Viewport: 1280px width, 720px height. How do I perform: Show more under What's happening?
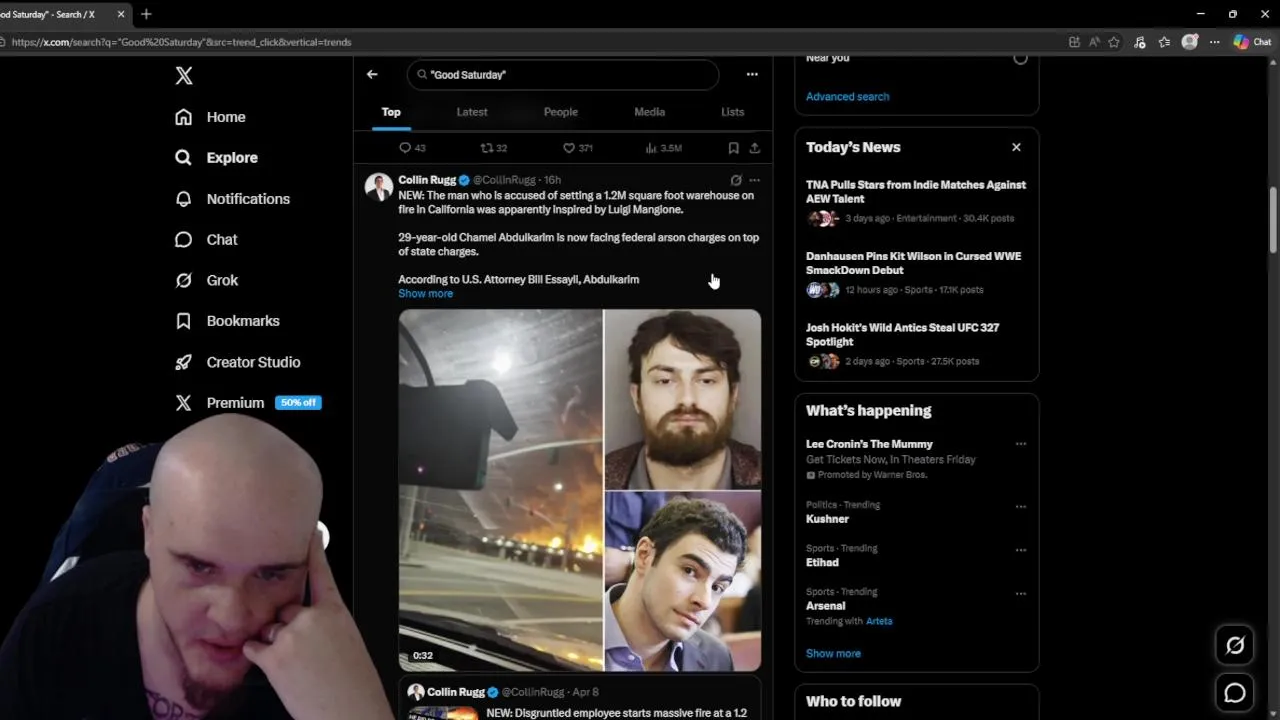pyautogui.click(x=833, y=654)
